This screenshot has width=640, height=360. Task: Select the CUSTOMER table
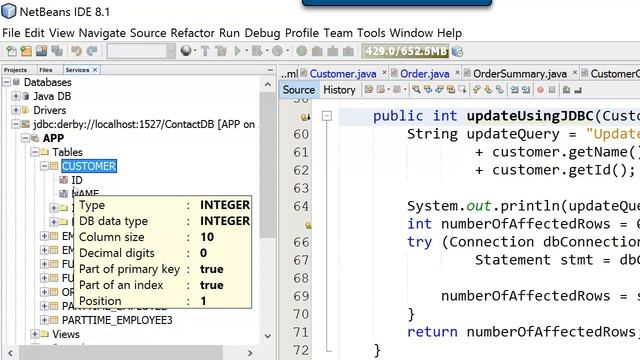click(89, 166)
